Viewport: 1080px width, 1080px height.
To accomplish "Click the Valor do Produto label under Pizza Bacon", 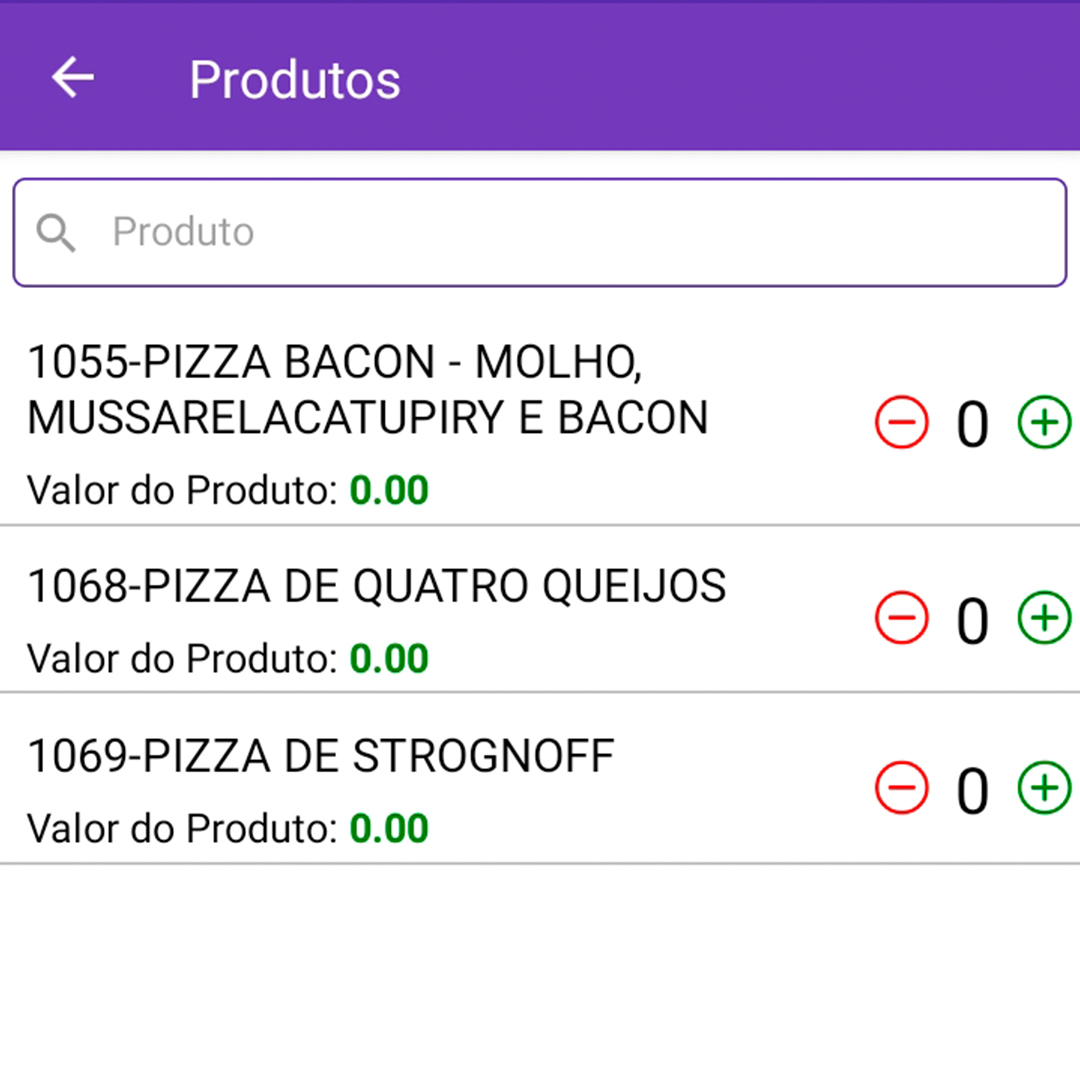I will [x=183, y=490].
